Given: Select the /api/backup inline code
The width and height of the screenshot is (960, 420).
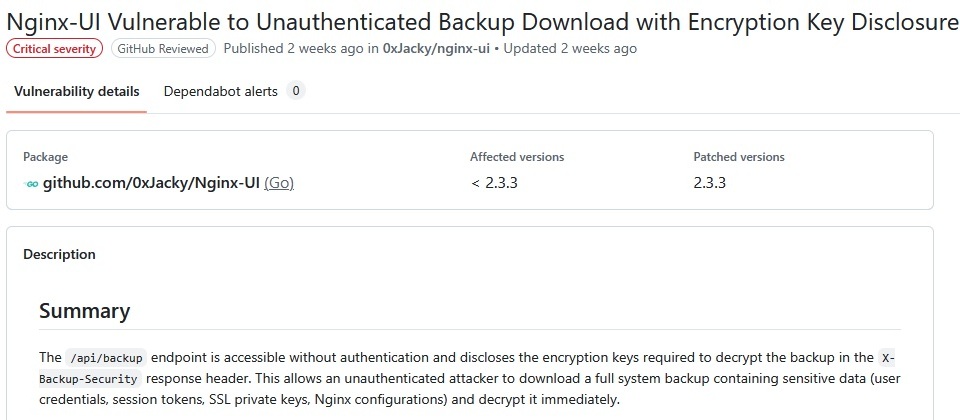Looking at the screenshot, I should click(x=107, y=358).
